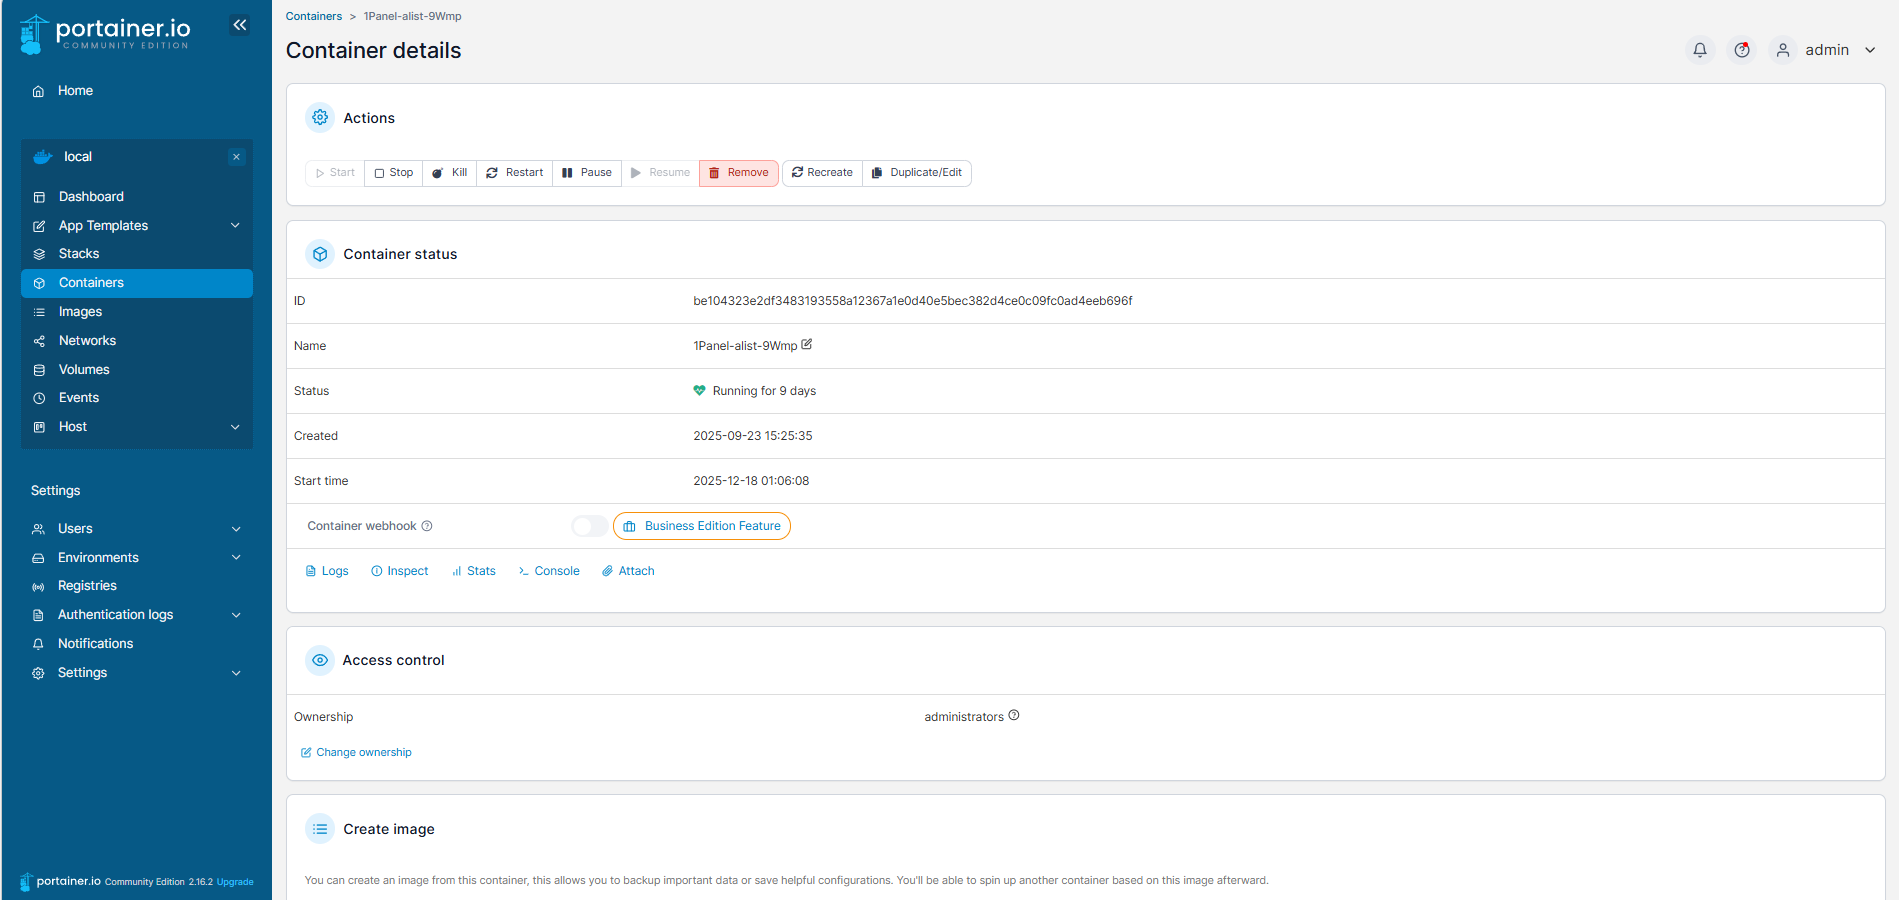1899x900 pixels.
Task: Open Dashboard in sidebar
Action: click(137, 197)
